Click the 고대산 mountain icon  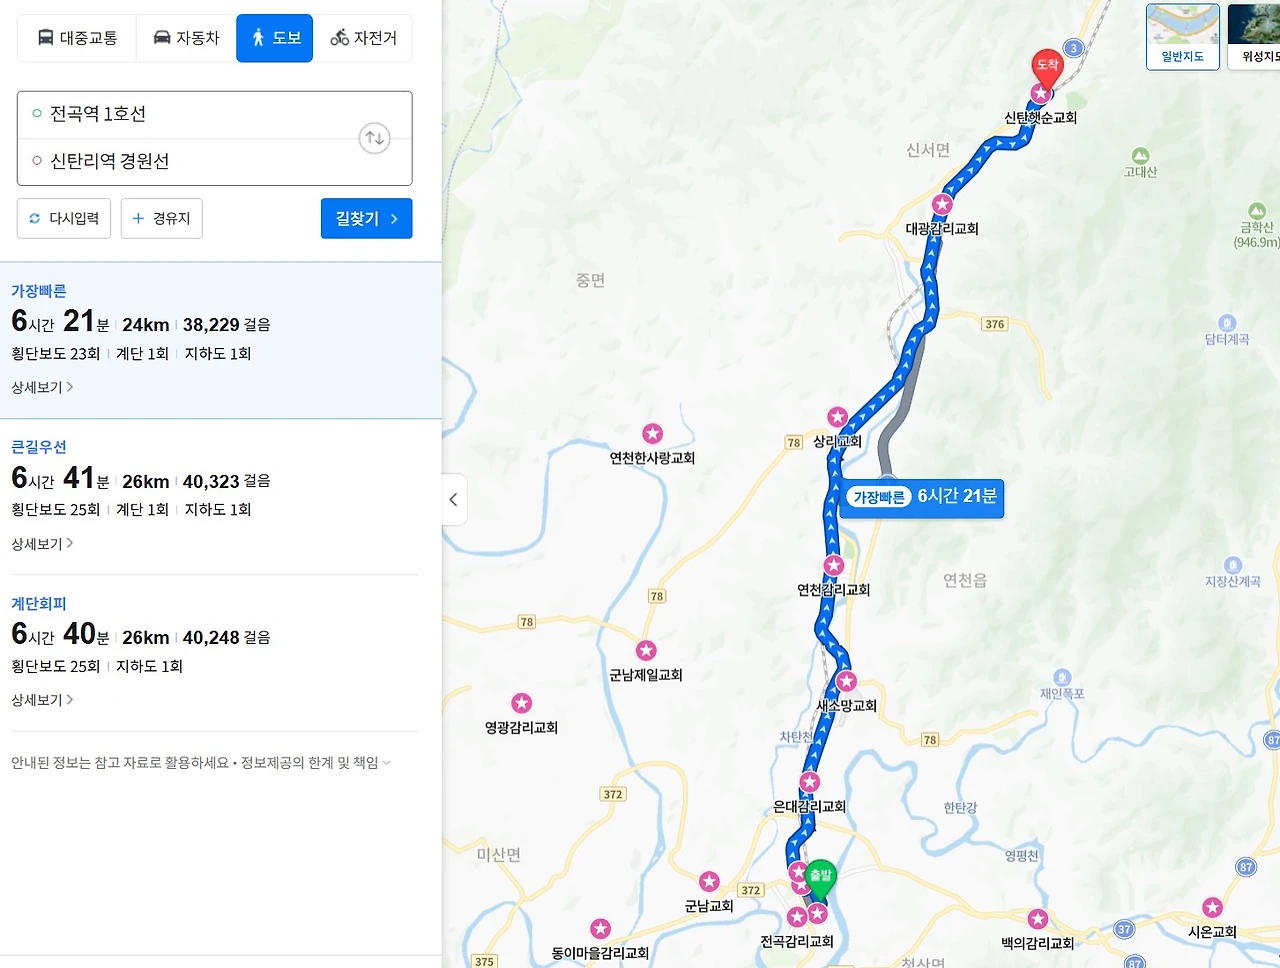1140,156
